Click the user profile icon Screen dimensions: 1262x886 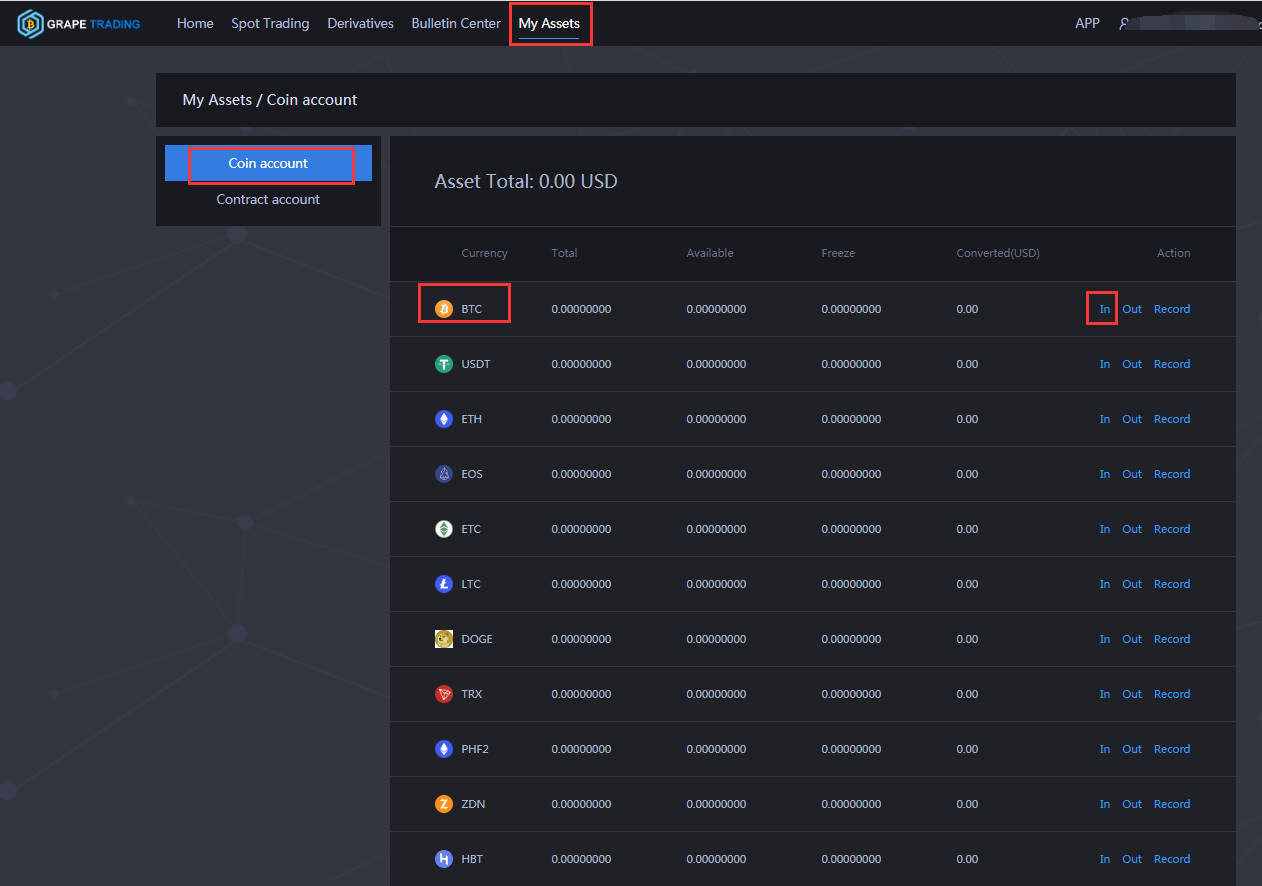(x=1125, y=23)
